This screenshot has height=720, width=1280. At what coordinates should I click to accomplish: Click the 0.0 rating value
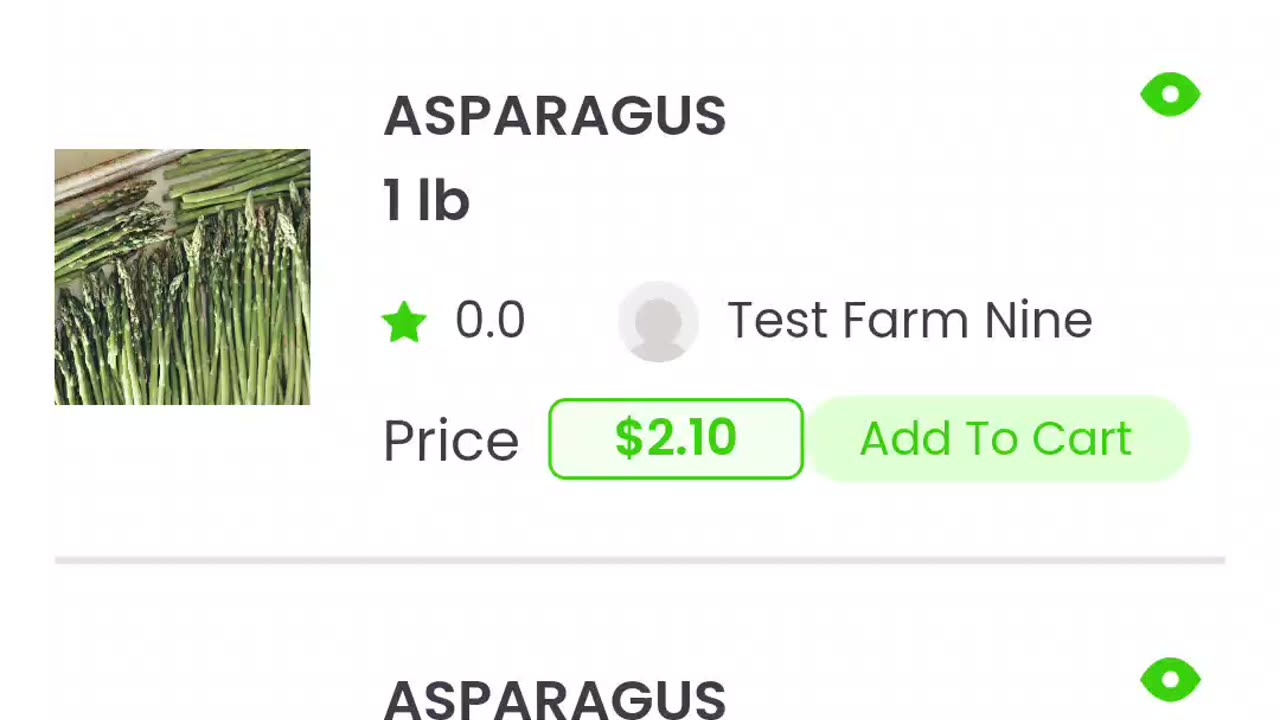click(x=490, y=321)
